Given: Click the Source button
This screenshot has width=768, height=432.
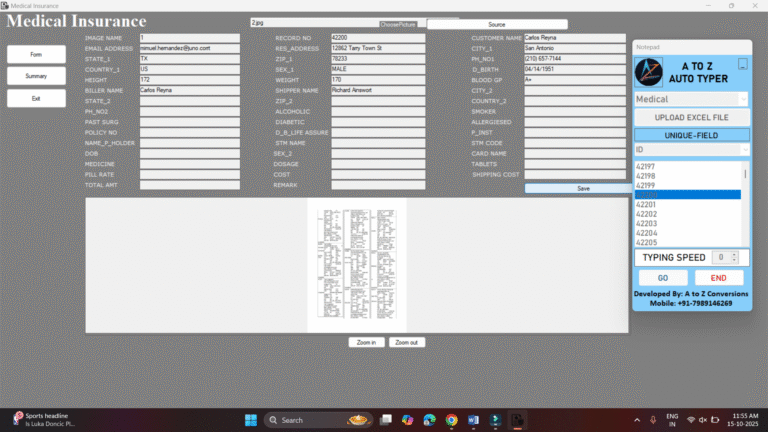Looking at the screenshot, I should point(497,24).
